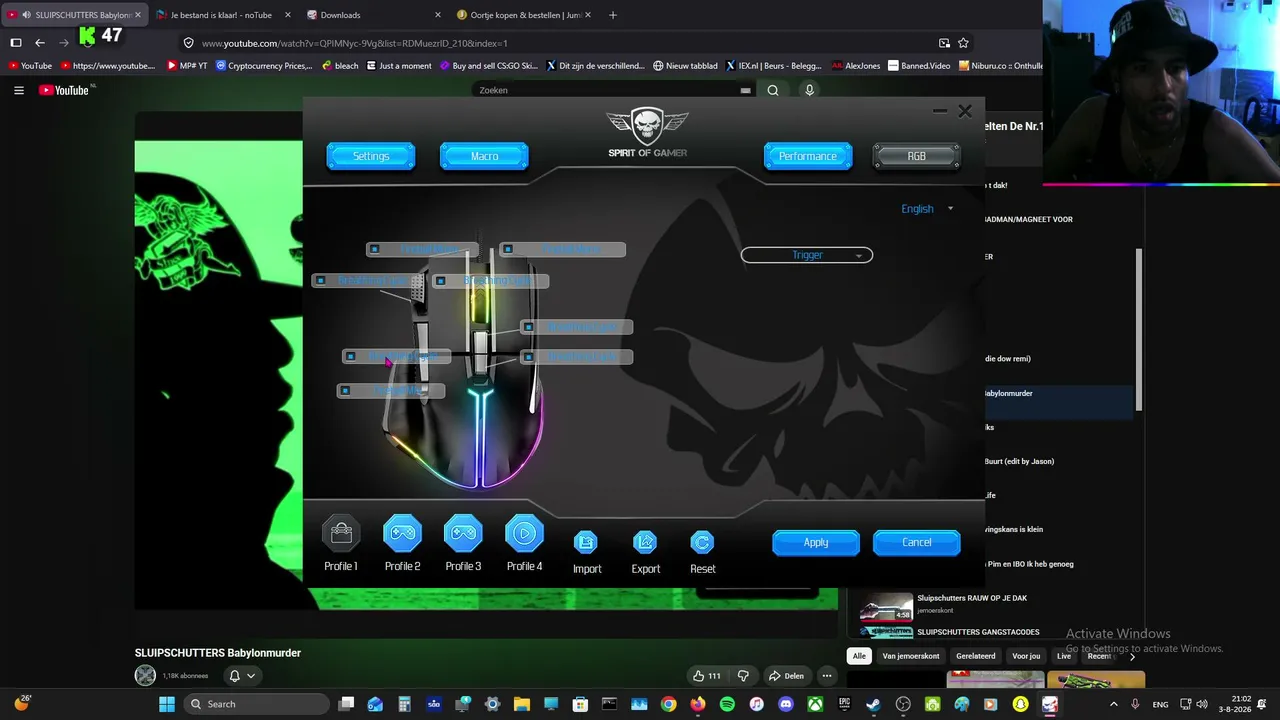
Task: Click the Windows taskbar Search box
Action: tap(255, 704)
